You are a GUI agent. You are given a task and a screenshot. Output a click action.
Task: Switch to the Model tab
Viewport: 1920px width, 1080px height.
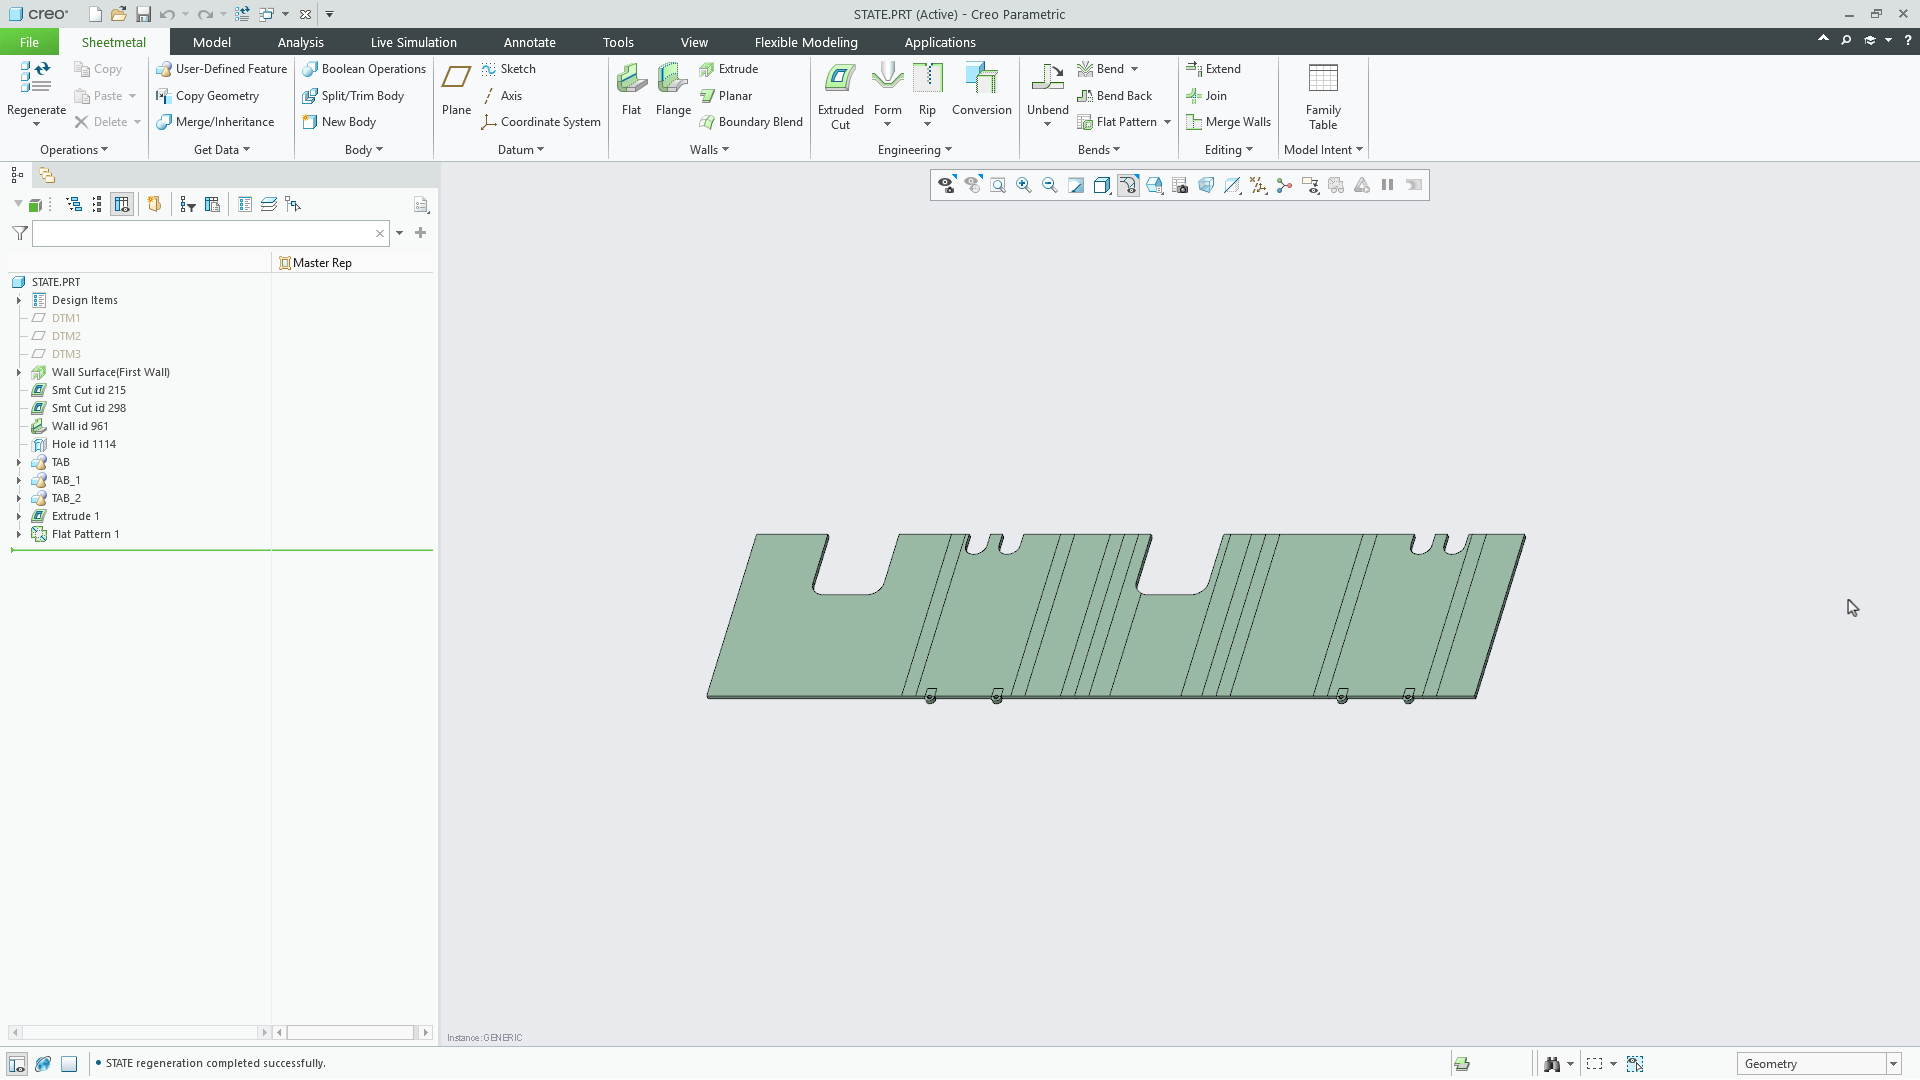tap(211, 42)
